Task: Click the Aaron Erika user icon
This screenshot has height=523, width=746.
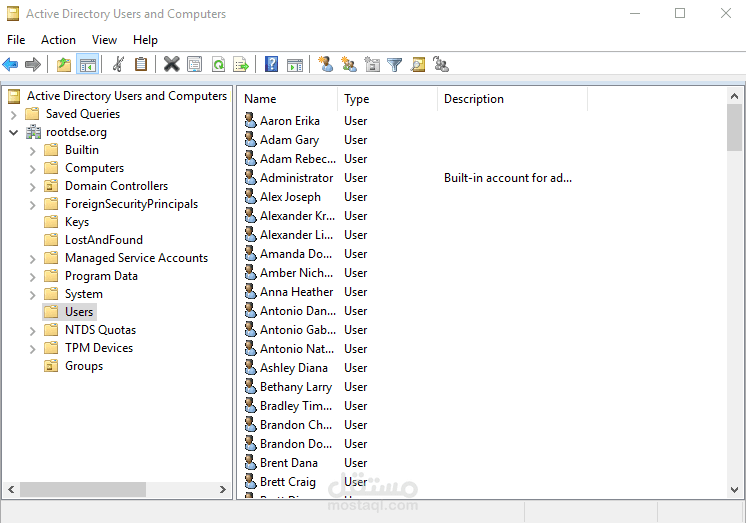Action: pos(250,120)
